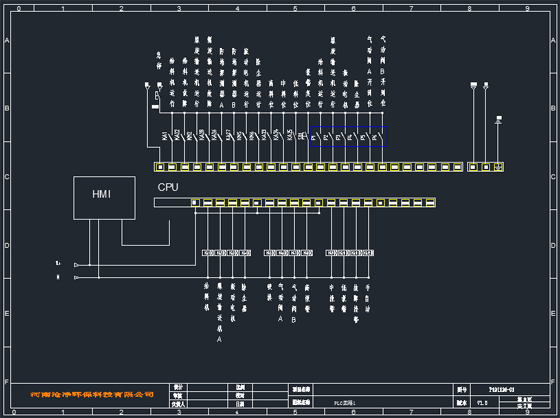Screen dimensions: 560x418
Task: Select the ground symbol near column 8
Action: (499, 120)
